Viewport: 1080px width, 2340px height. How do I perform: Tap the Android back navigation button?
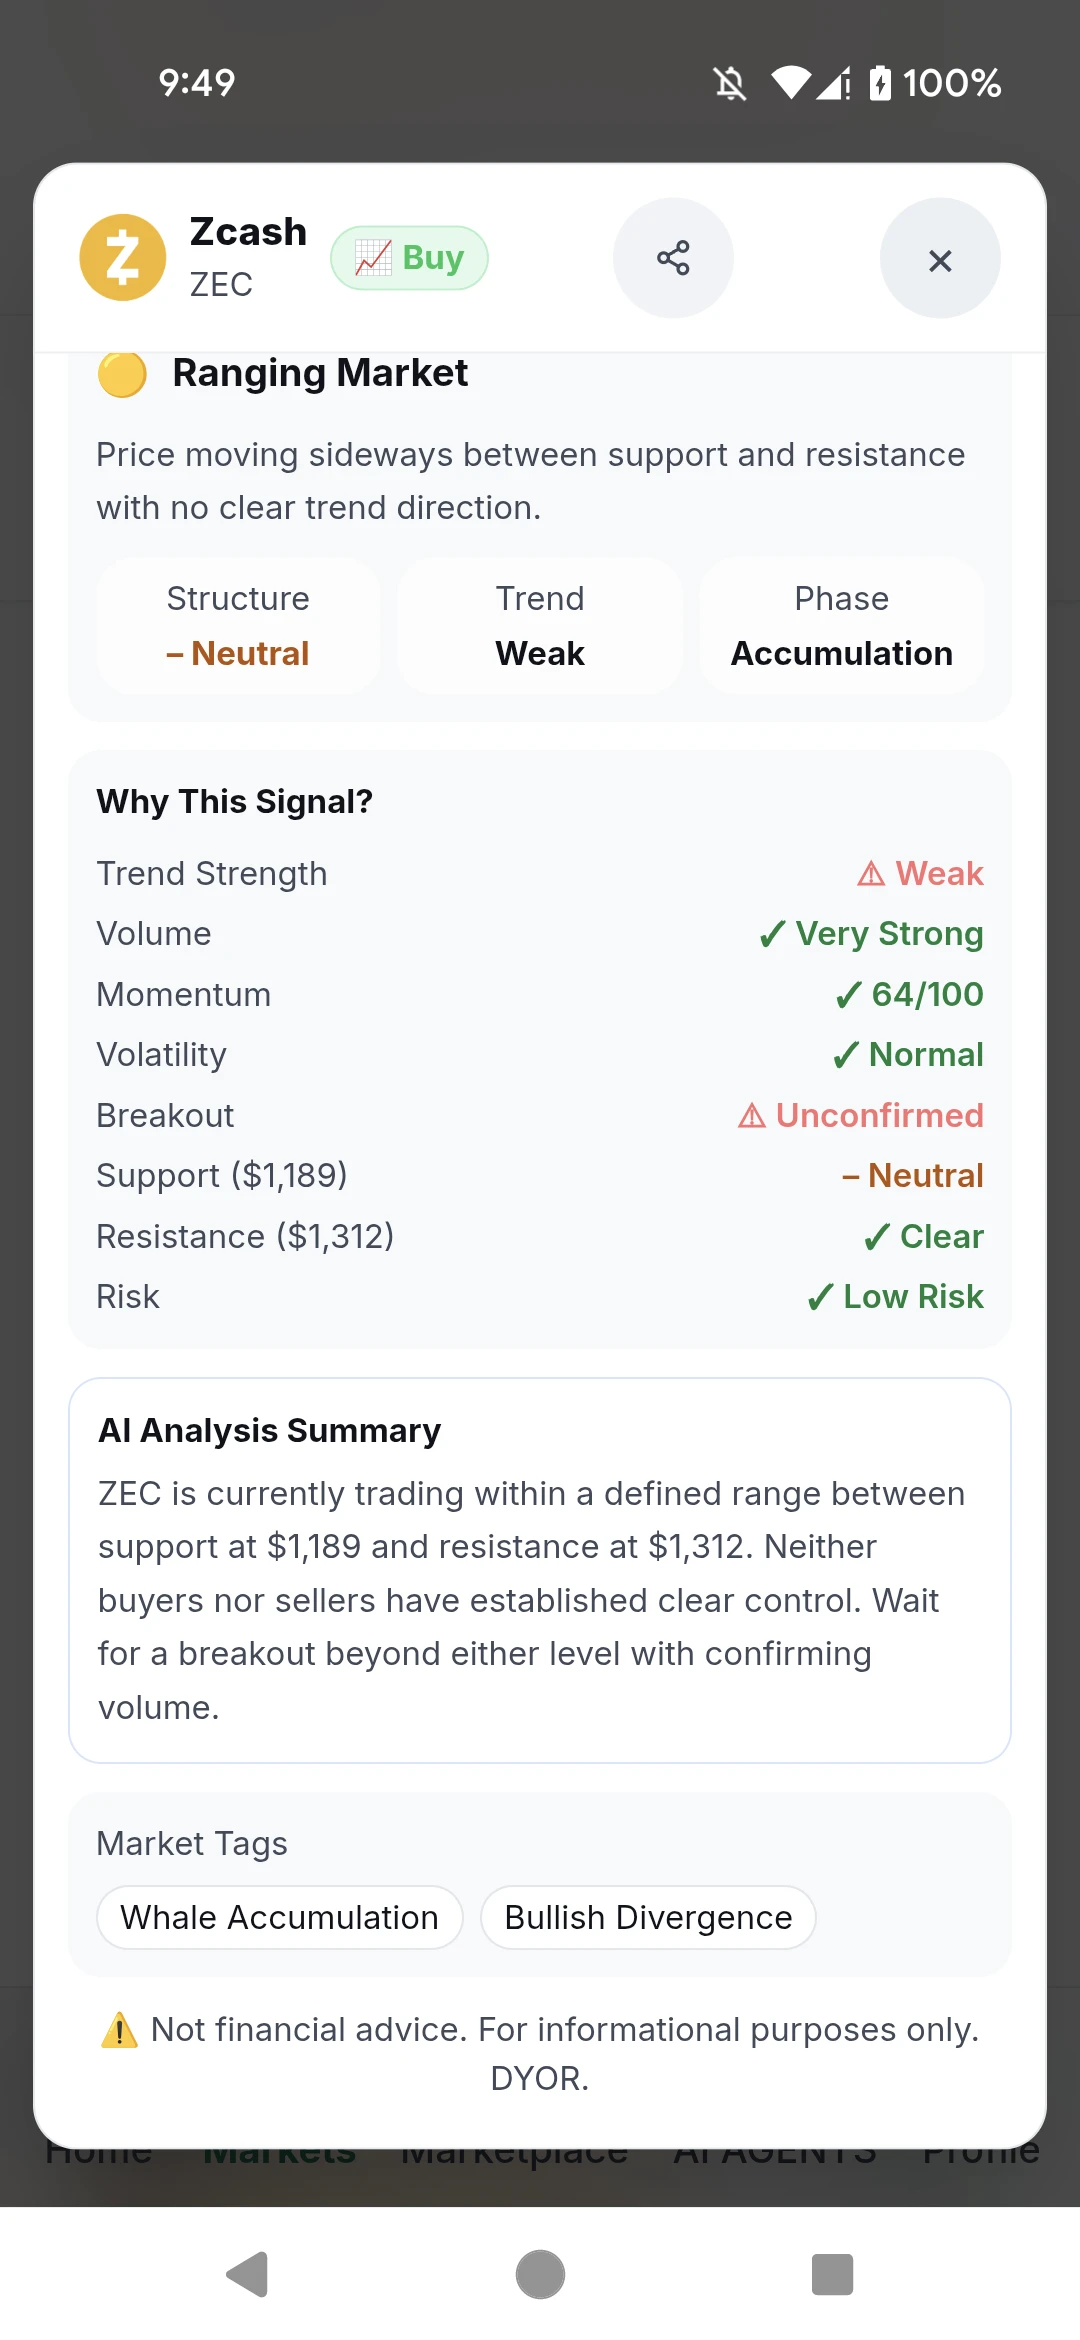pyautogui.click(x=248, y=2275)
